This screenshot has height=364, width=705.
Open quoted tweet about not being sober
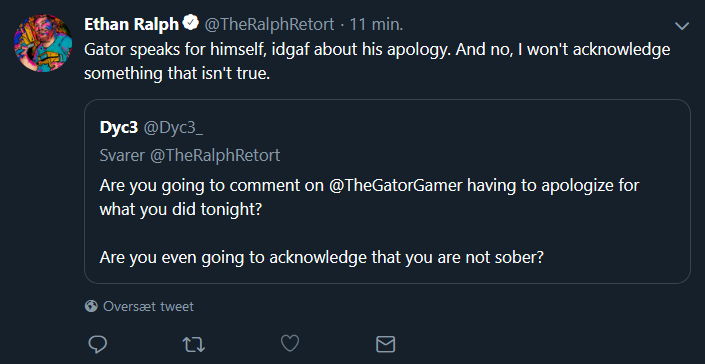[387, 191]
